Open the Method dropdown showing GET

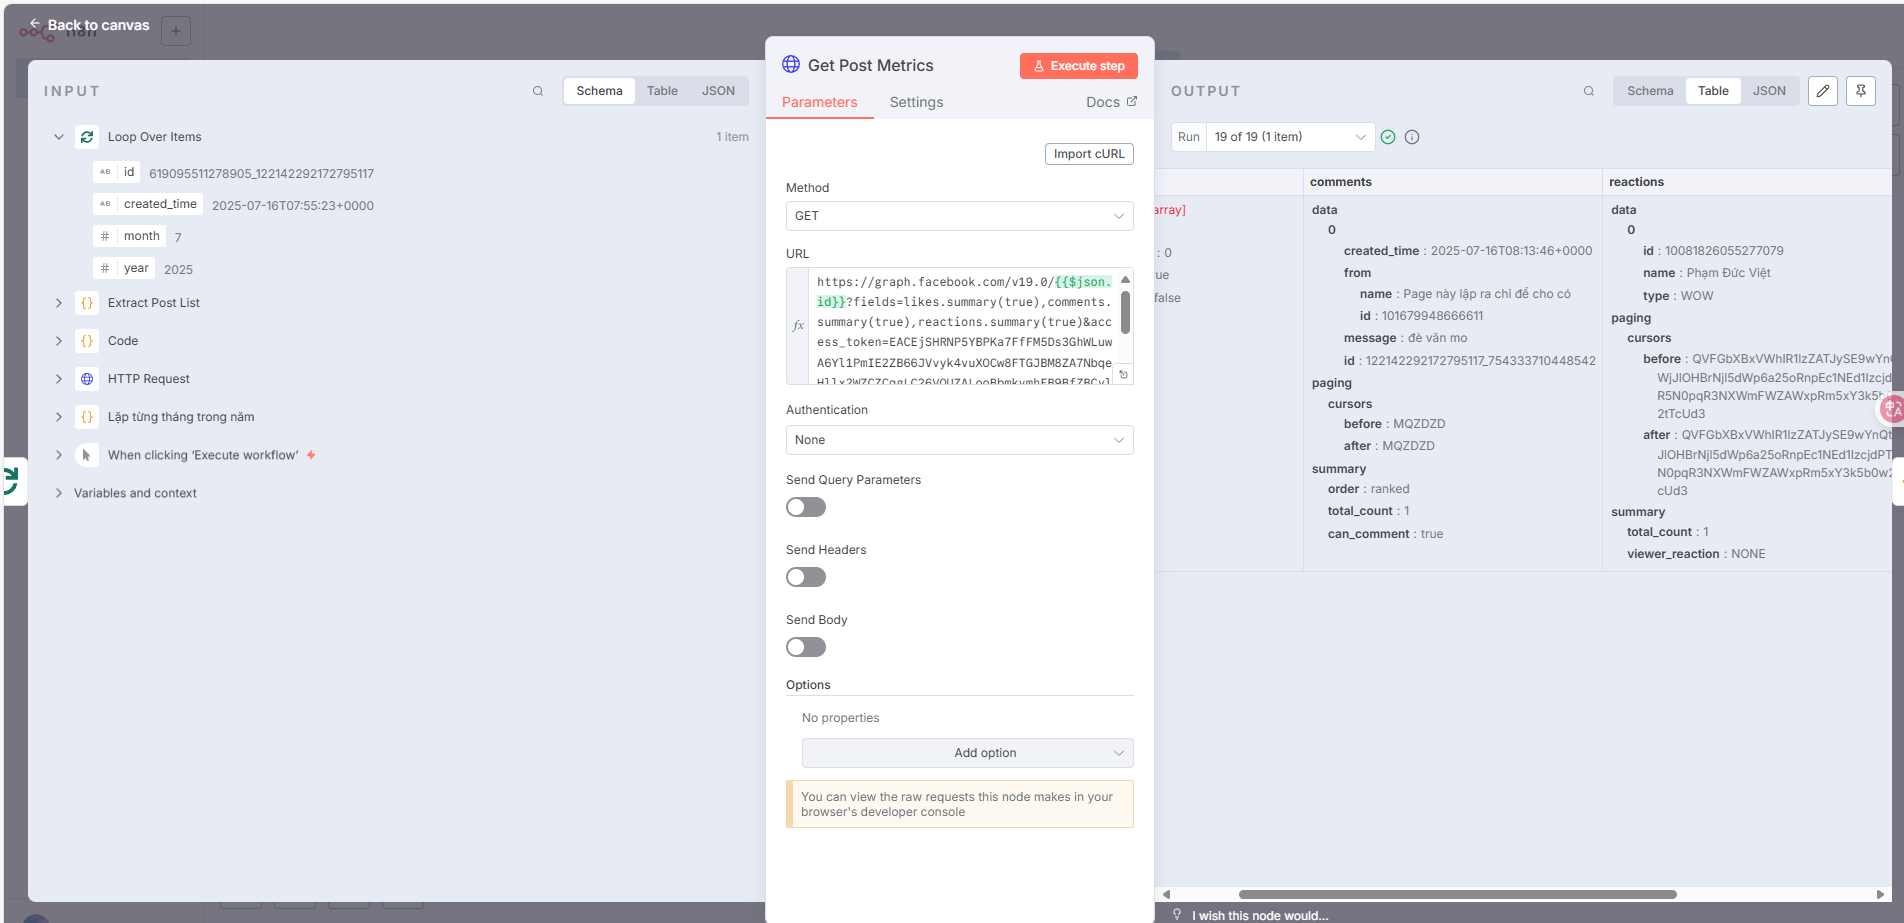point(959,216)
